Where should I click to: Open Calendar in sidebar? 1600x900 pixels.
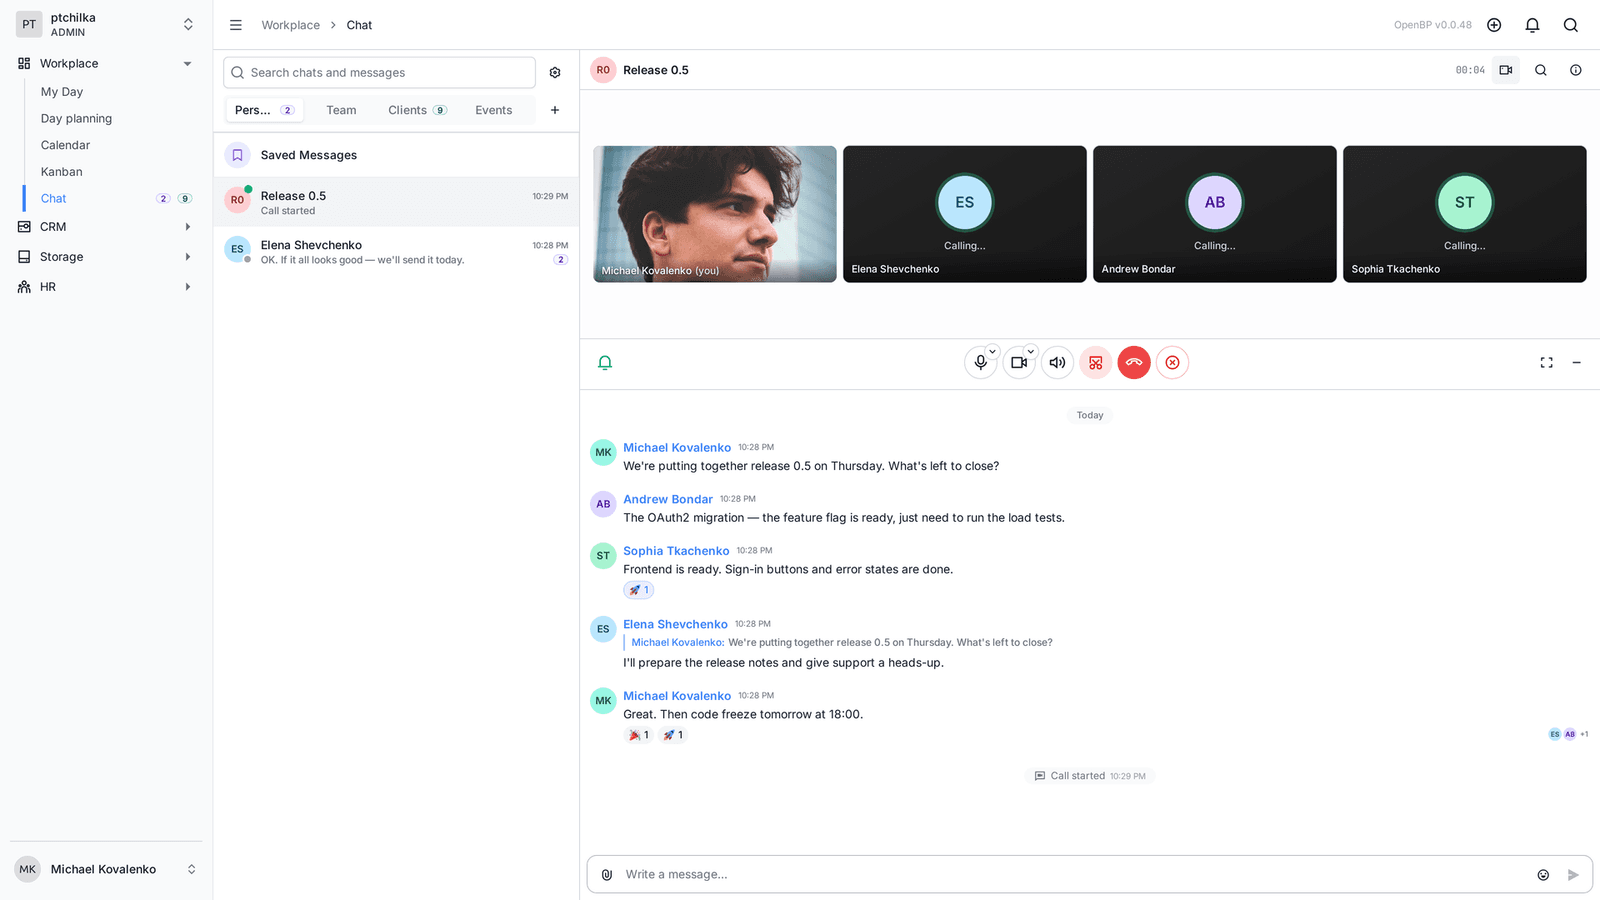pos(65,145)
